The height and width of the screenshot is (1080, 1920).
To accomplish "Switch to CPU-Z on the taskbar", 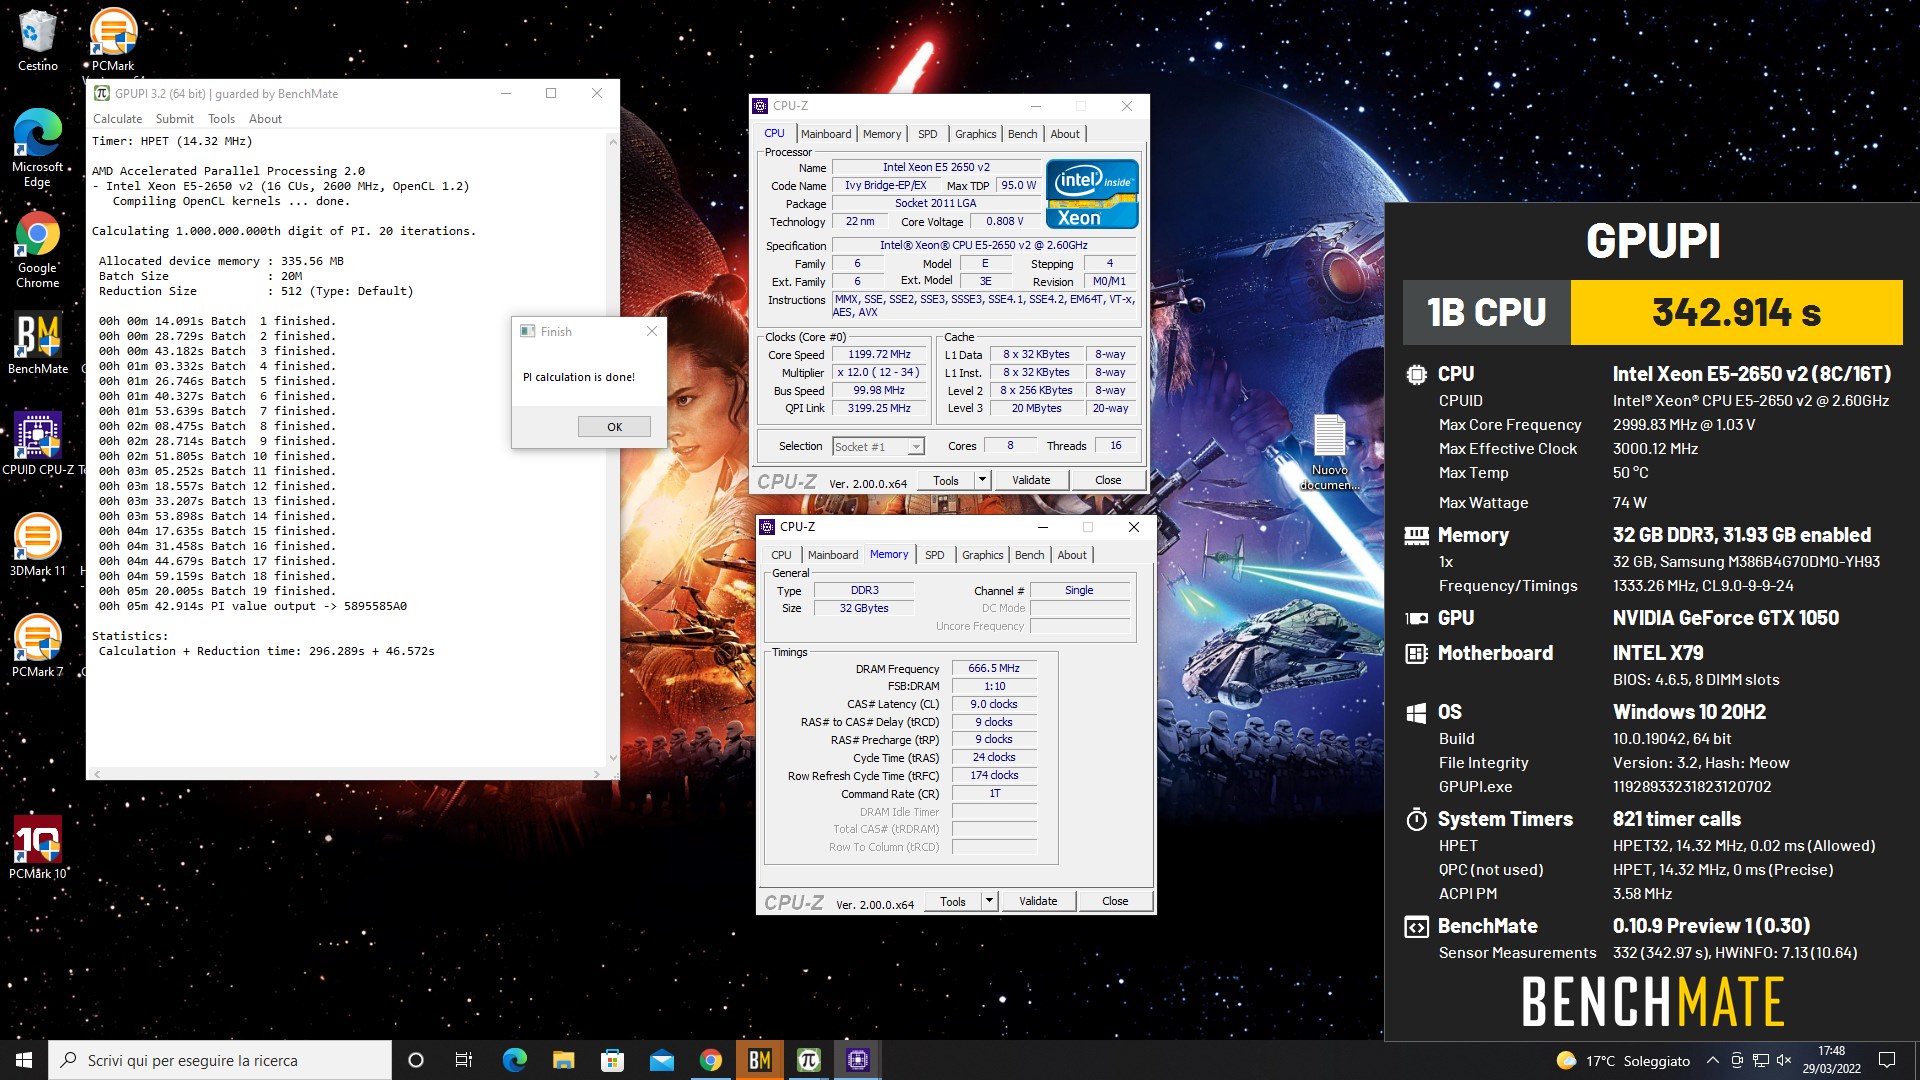I will coord(858,1060).
